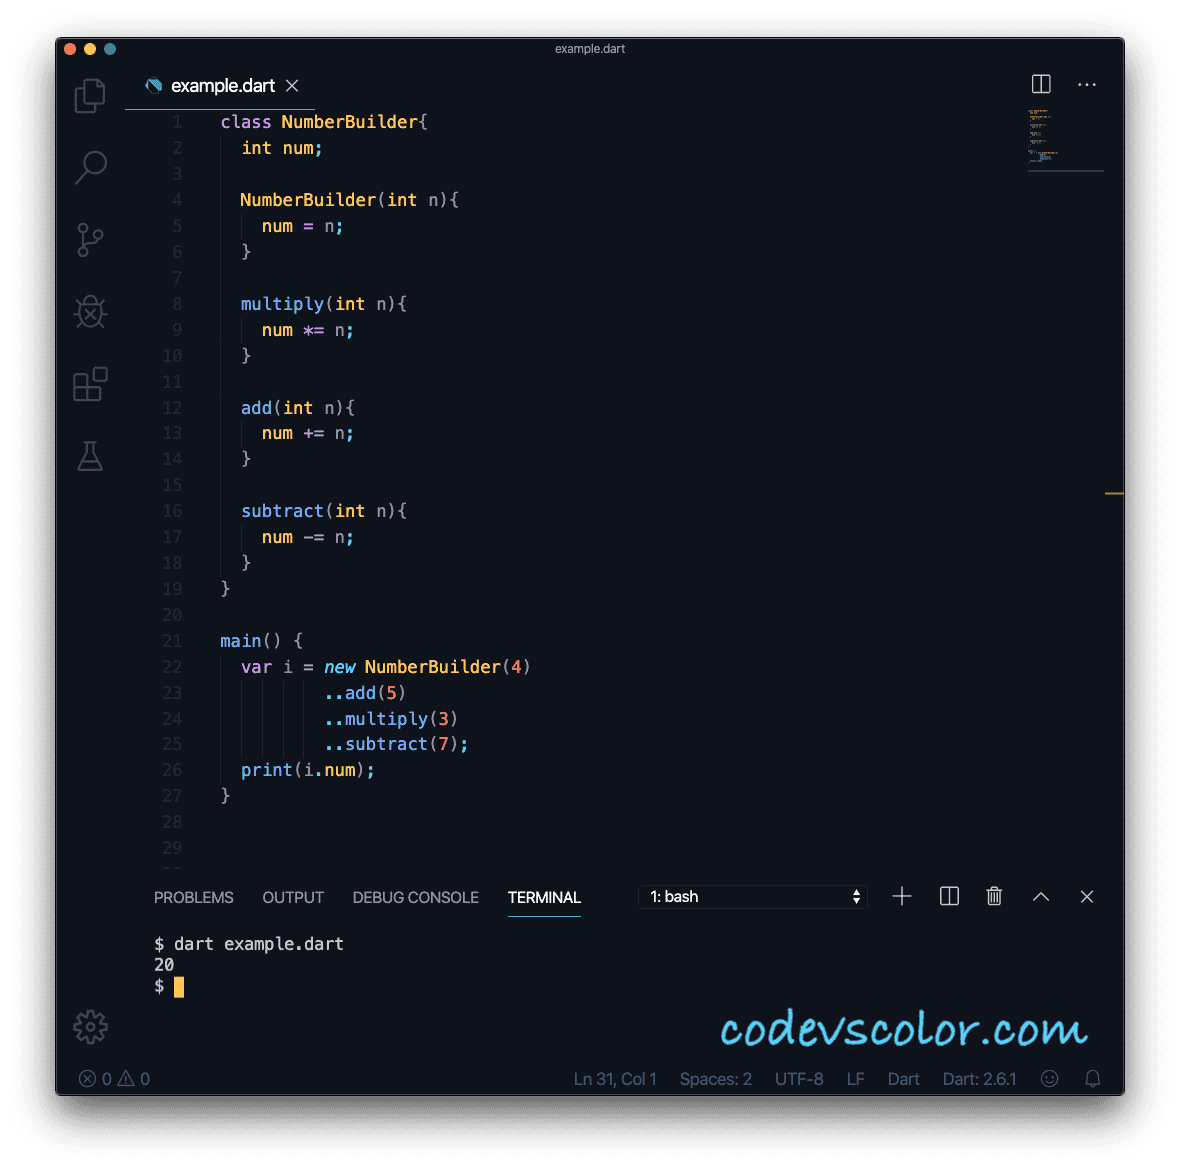1180x1169 pixels.
Task: Split the editor to the right
Action: tap(1041, 84)
